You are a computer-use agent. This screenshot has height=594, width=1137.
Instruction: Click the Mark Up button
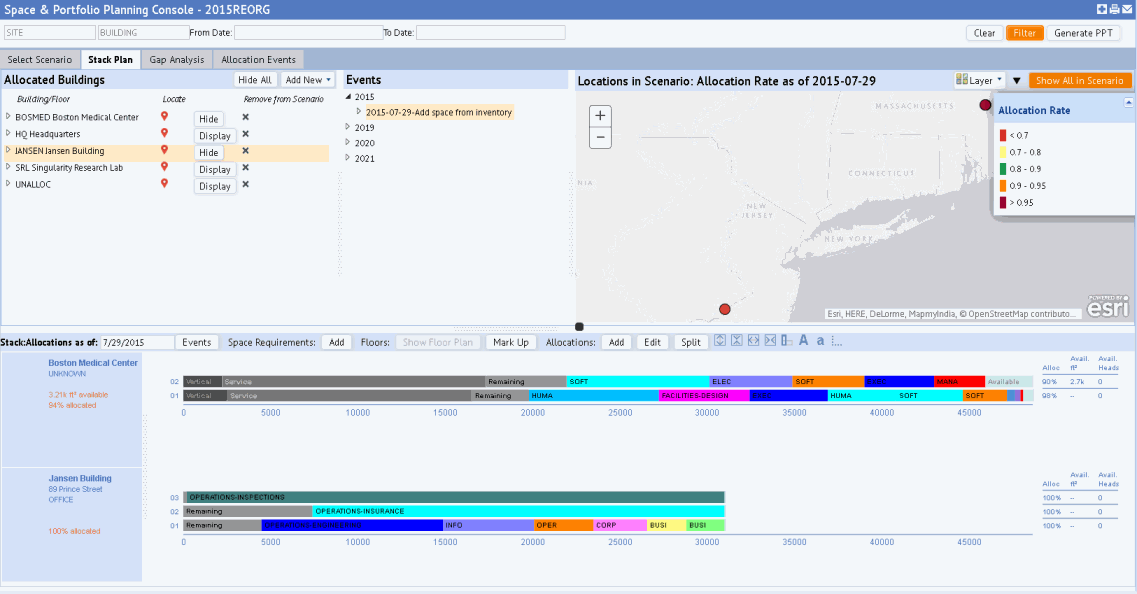pyautogui.click(x=510, y=341)
